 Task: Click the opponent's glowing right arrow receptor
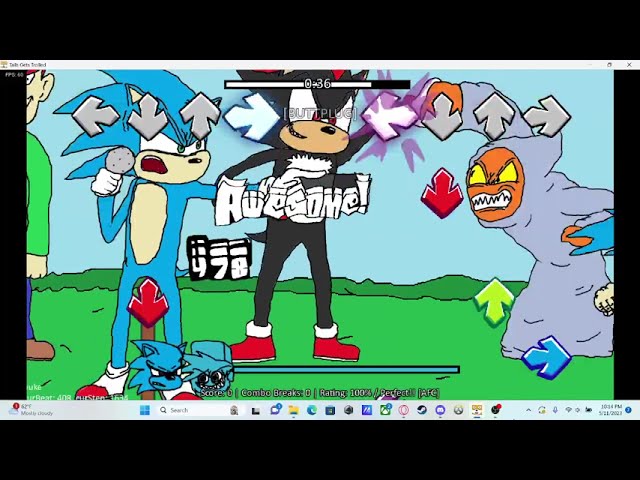252,116
